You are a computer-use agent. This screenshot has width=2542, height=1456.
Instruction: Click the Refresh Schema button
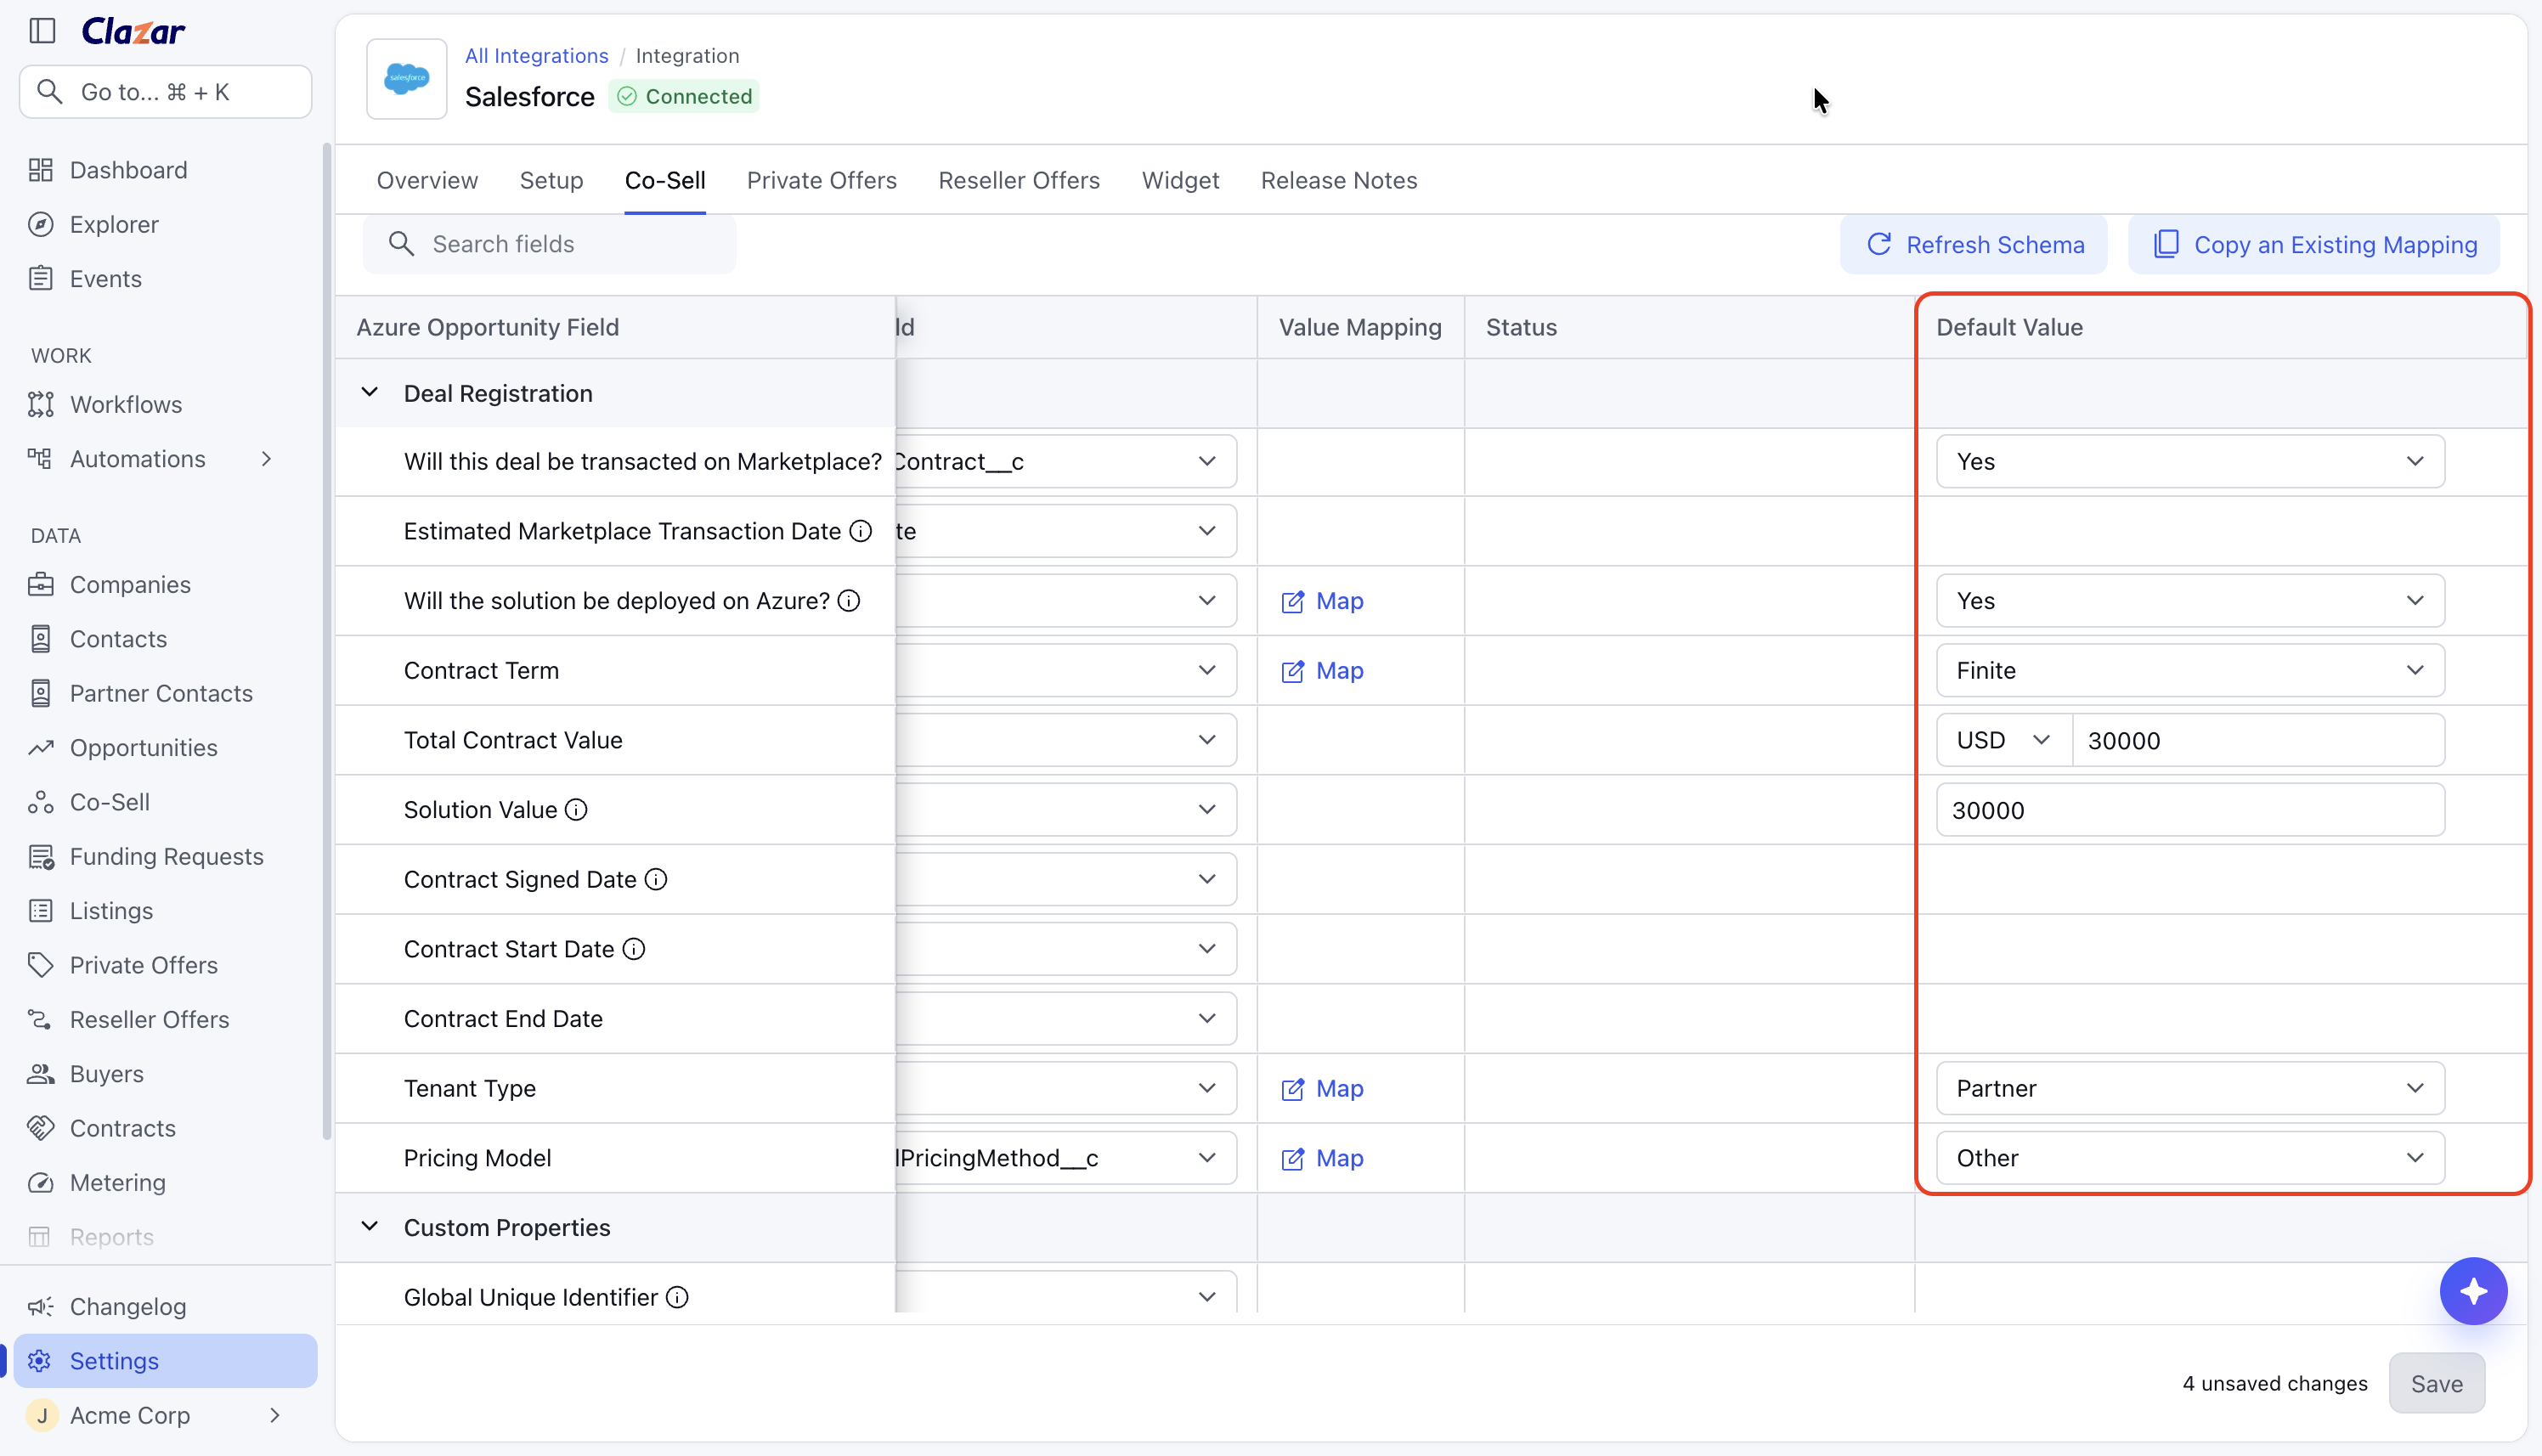[1973, 245]
